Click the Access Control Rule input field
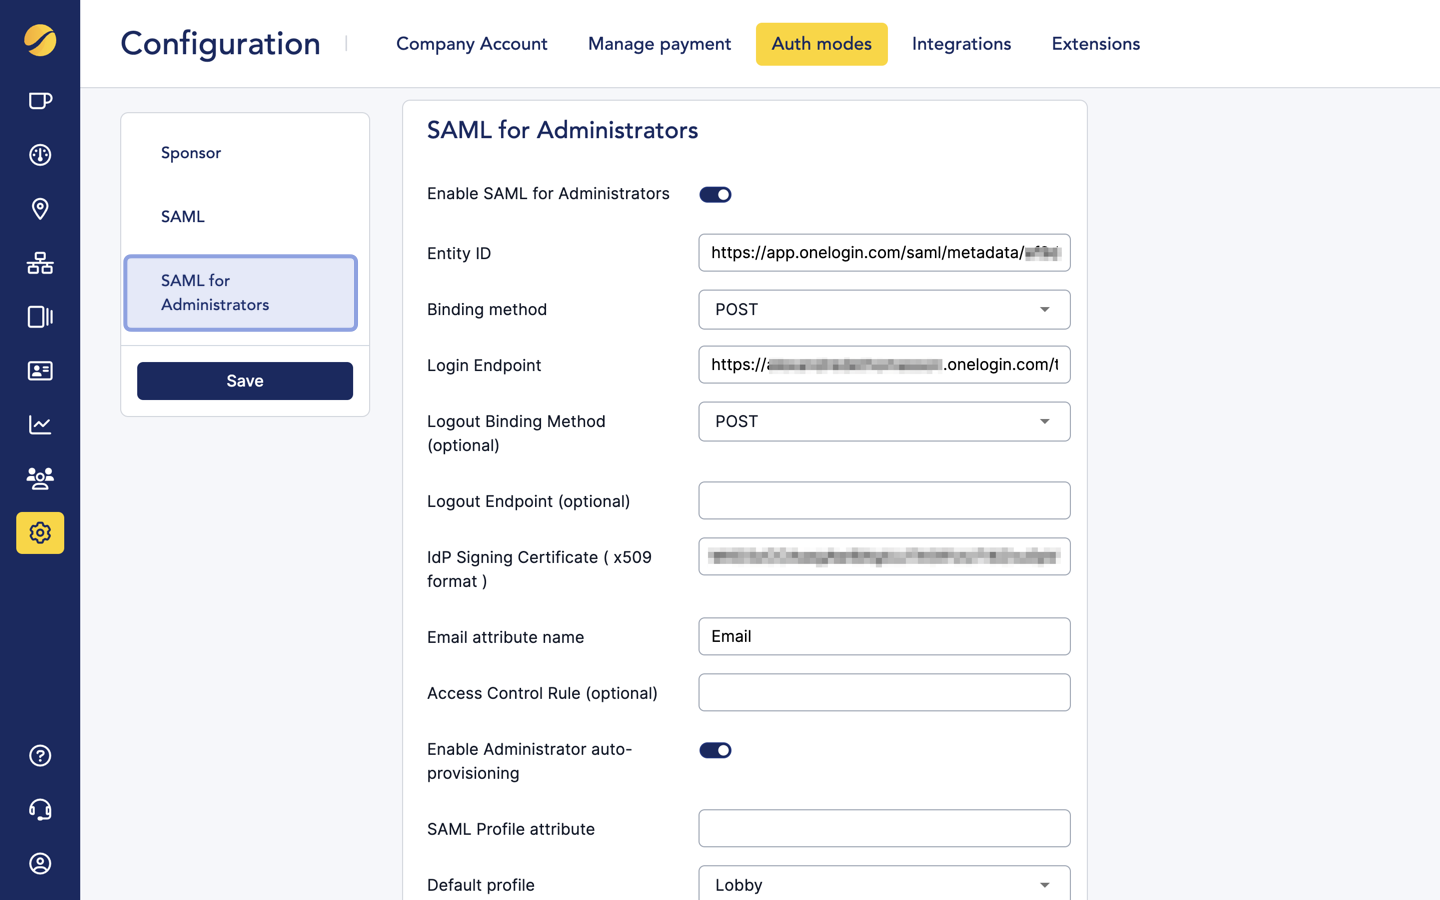This screenshot has height=900, width=1440. click(x=884, y=692)
